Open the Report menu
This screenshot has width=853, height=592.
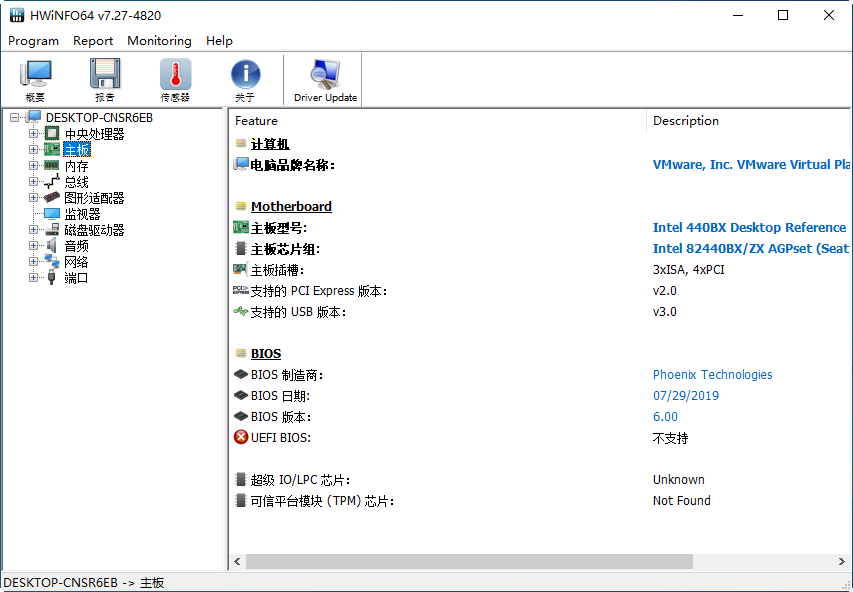(93, 41)
